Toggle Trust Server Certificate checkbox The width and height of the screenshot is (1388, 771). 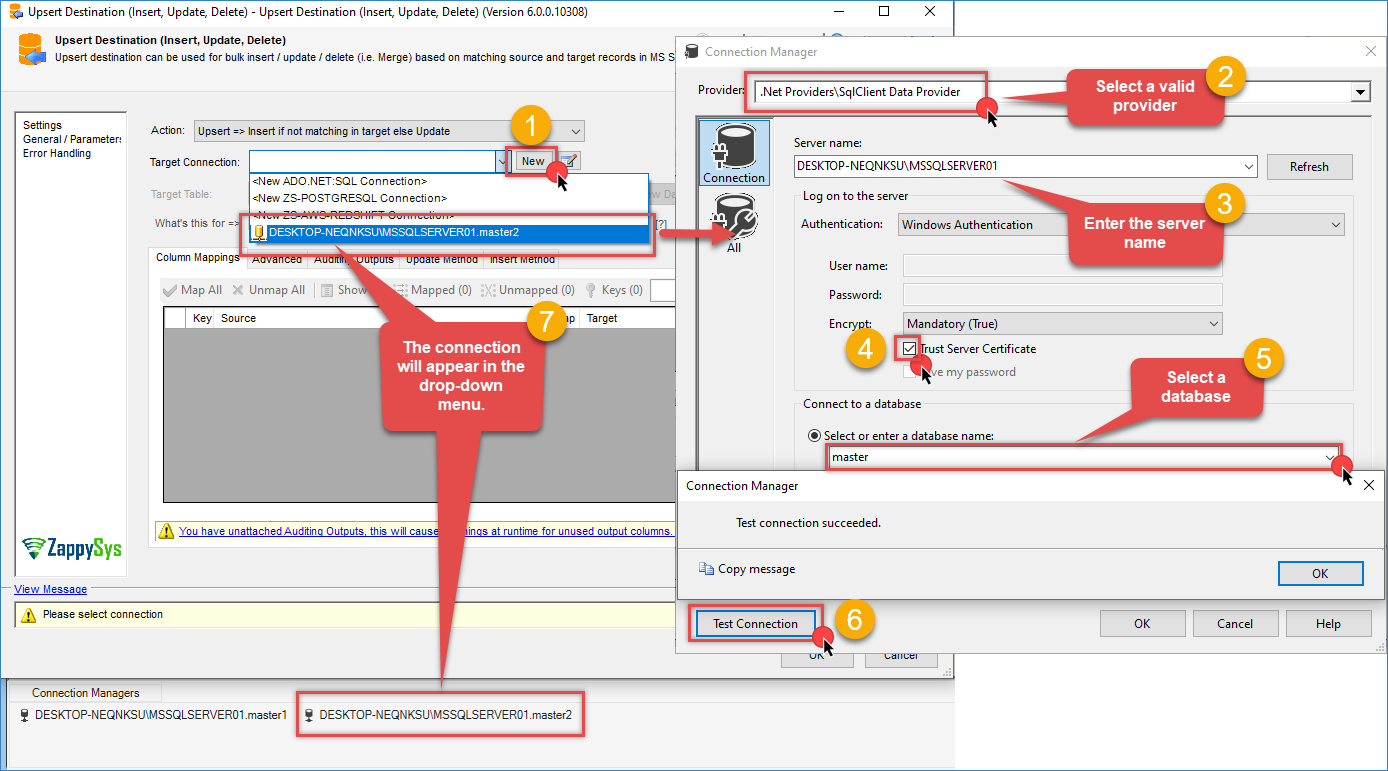[x=908, y=349]
